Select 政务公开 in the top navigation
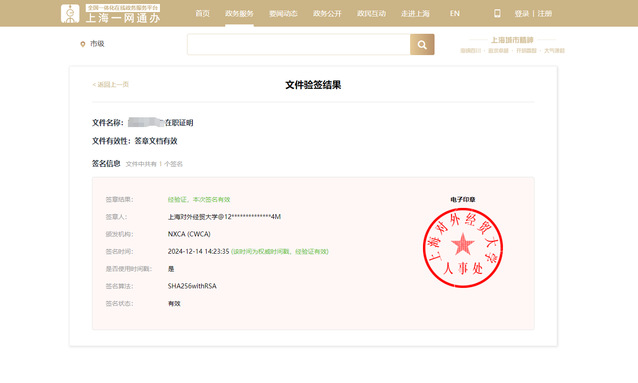Screen dimensions: 638x383 click(x=327, y=13)
